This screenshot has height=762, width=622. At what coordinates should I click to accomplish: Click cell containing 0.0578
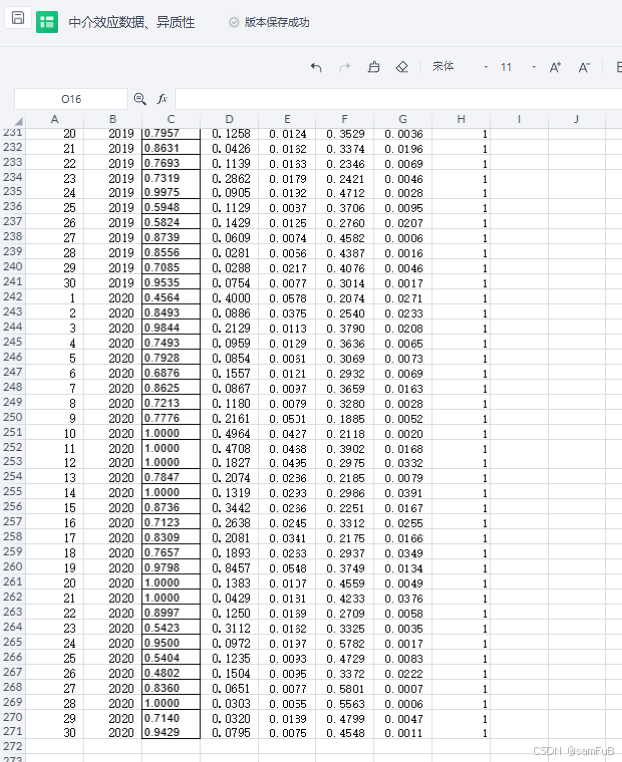click(x=287, y=298)
